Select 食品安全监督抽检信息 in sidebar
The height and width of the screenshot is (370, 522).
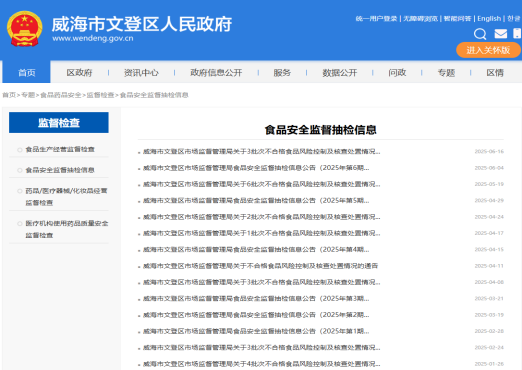point(60,170)
